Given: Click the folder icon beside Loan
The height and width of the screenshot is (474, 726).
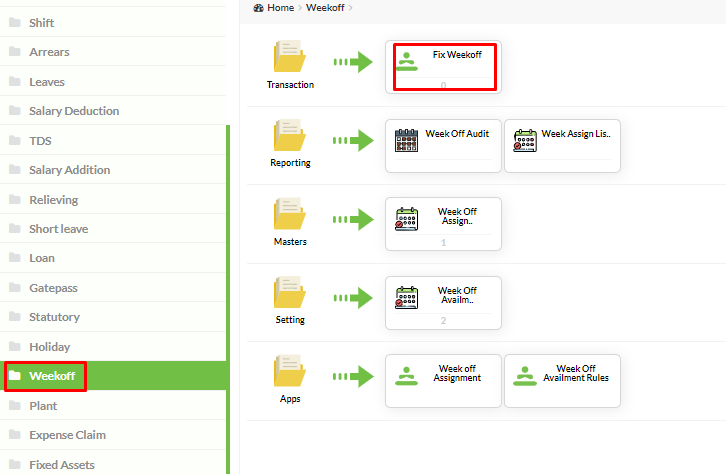Looking at the screenshot, I should 15,257.
